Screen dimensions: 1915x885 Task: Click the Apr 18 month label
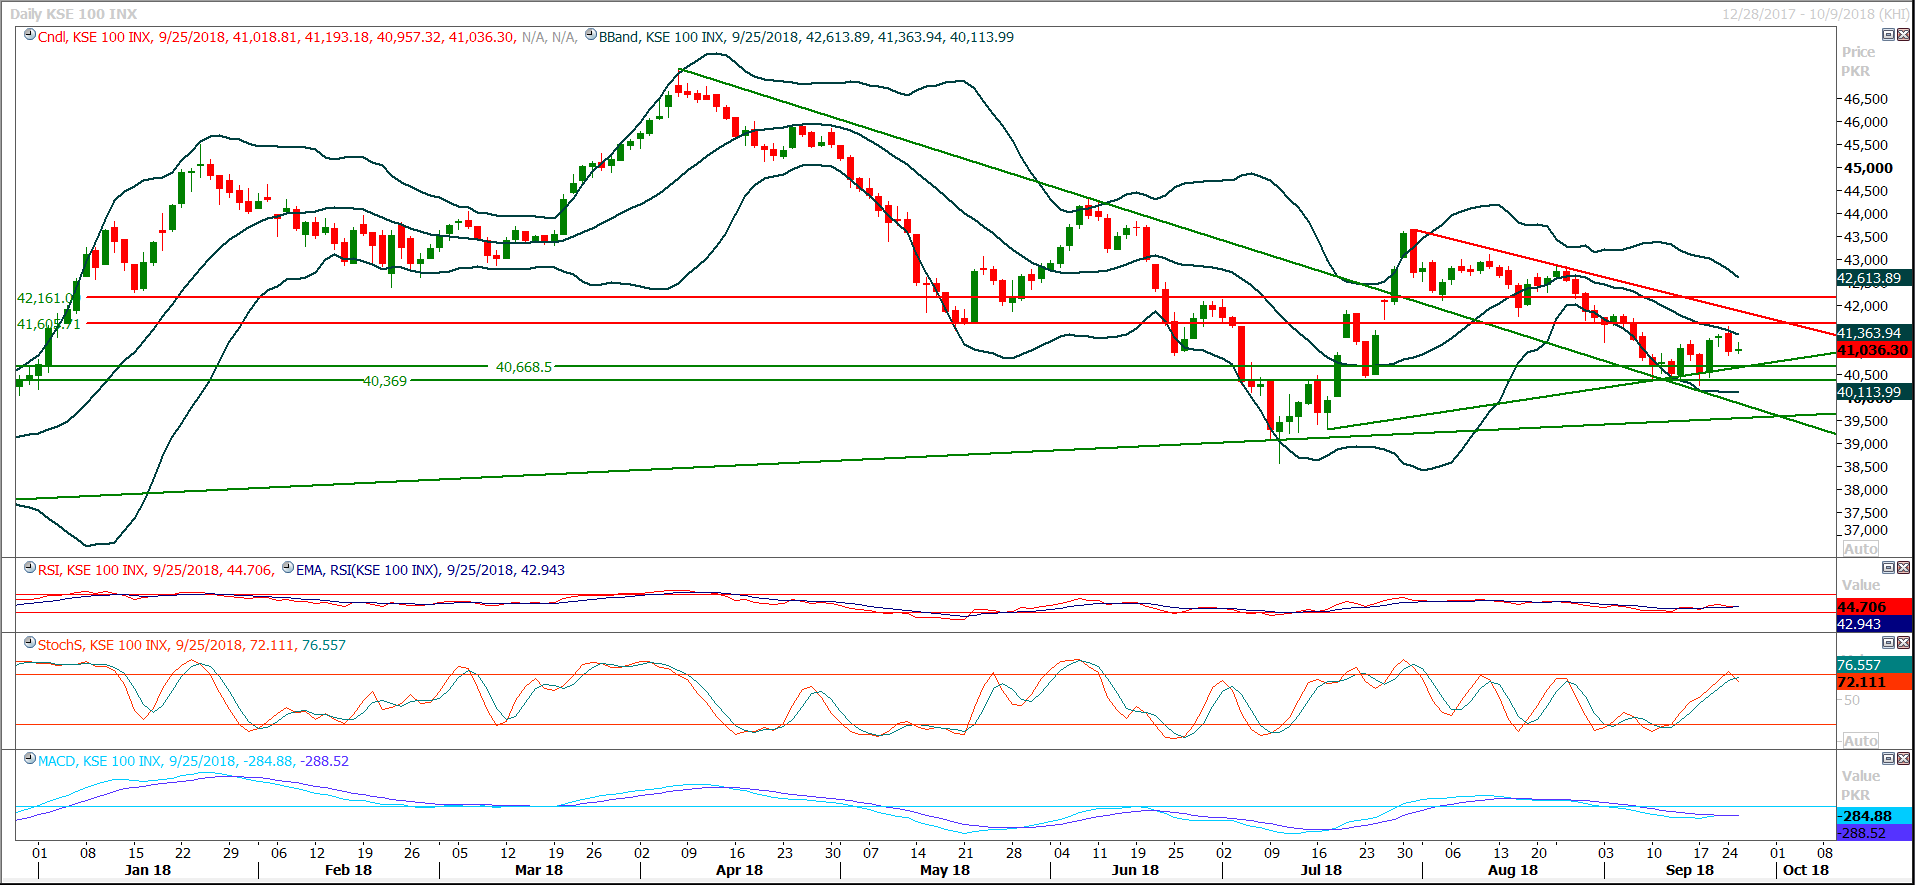739,870
